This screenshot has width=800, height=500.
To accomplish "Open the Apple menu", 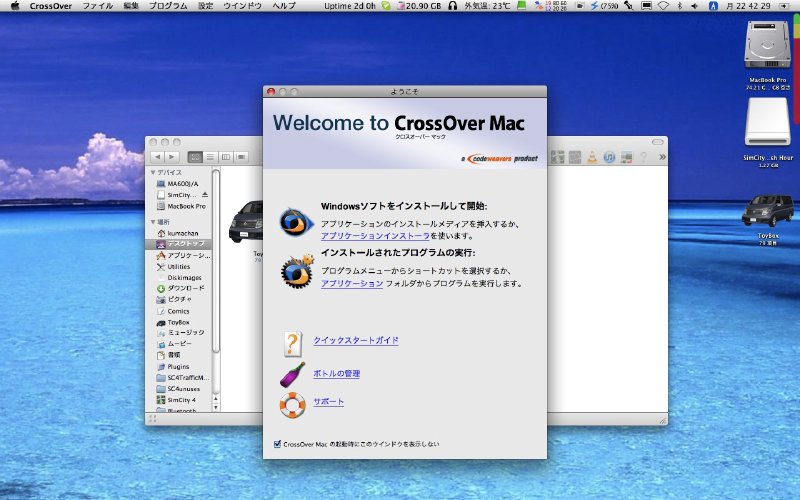I will 15,6.
